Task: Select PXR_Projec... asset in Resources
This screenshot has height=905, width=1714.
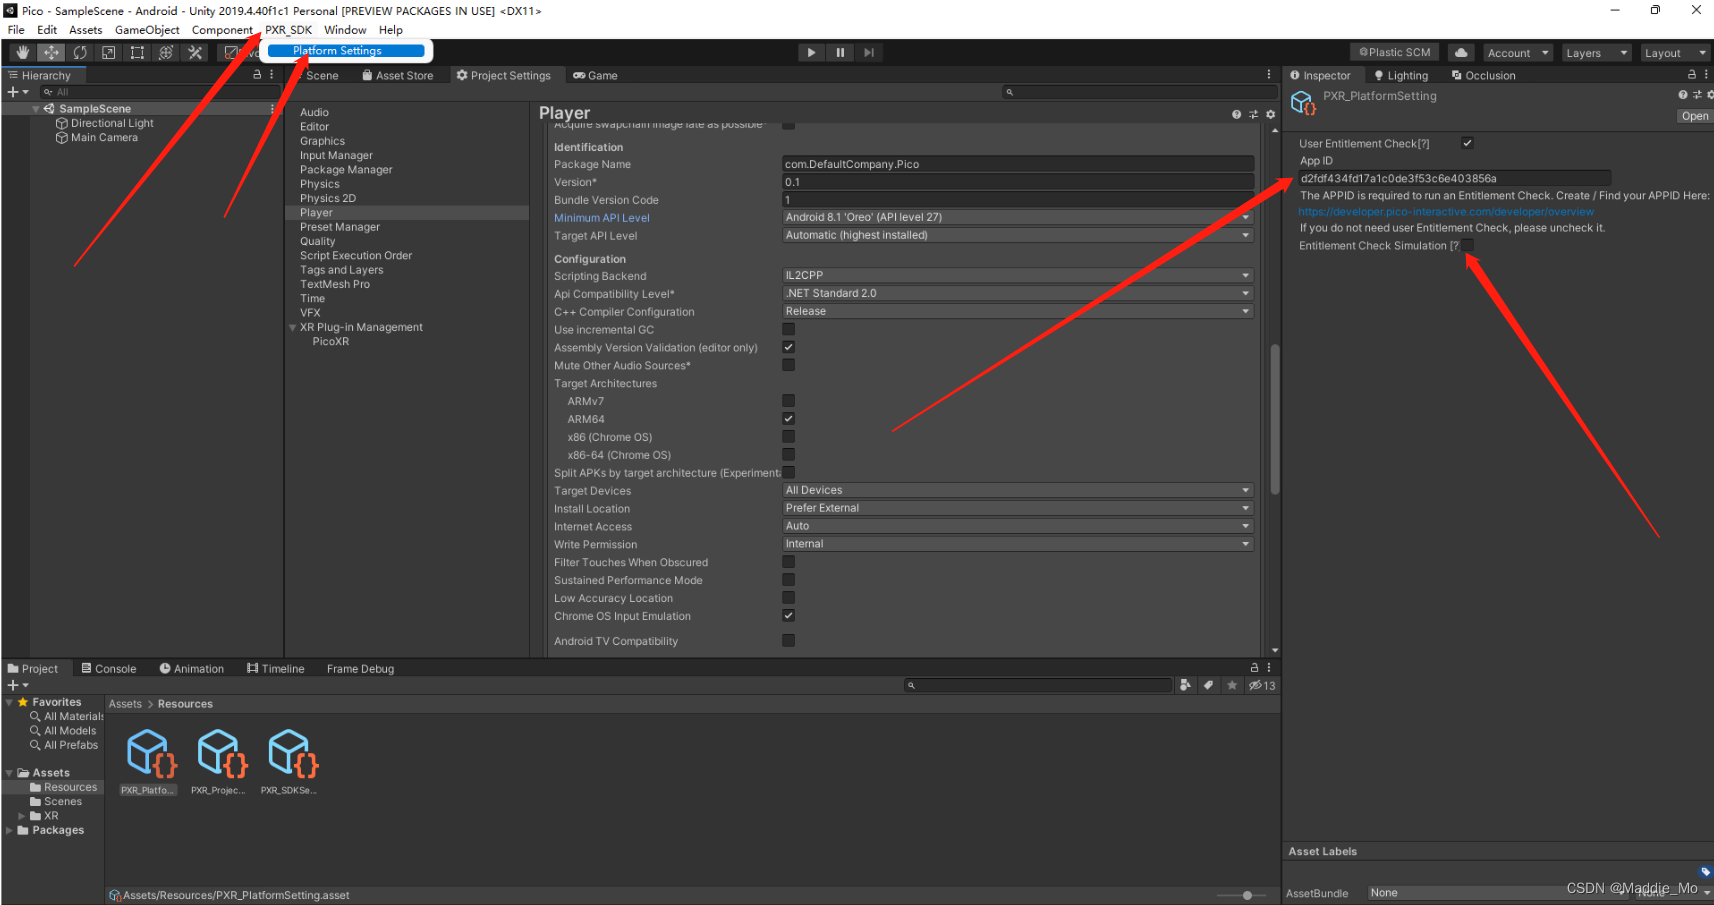Action: tap(219, 762)
